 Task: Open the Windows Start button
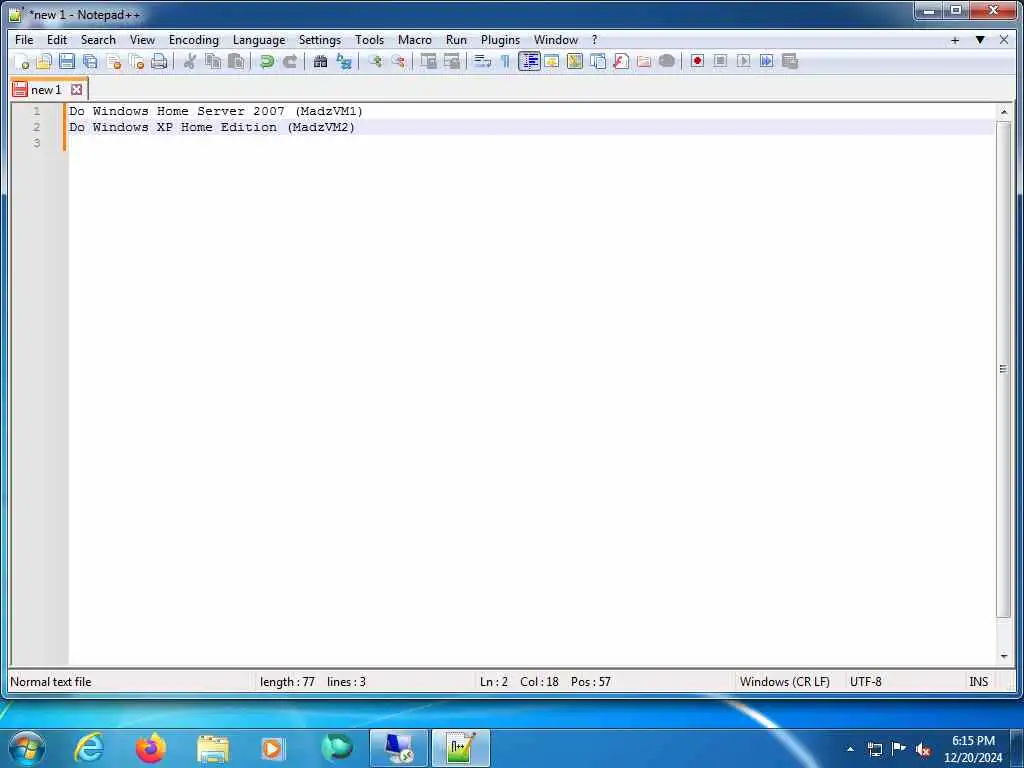coord(27,748)
